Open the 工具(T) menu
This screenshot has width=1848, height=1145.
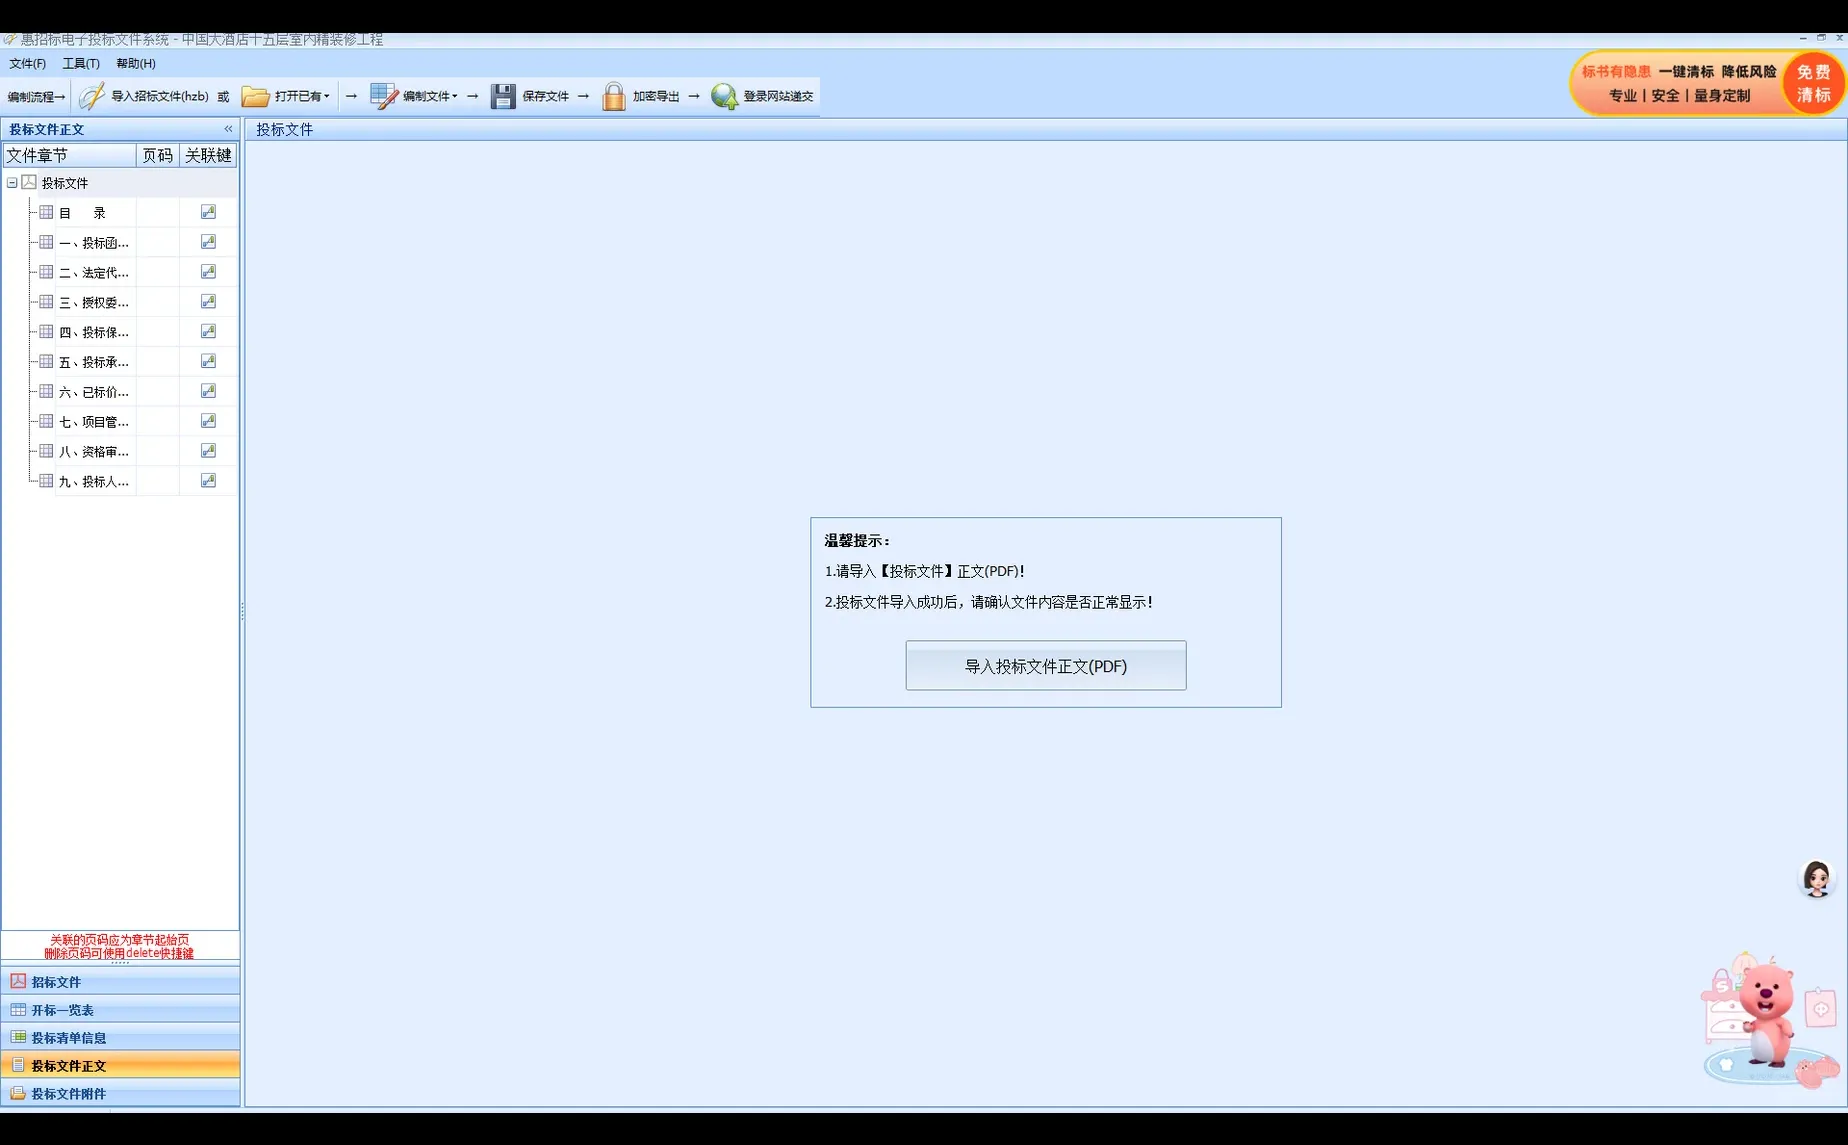(x=81, y=63)
